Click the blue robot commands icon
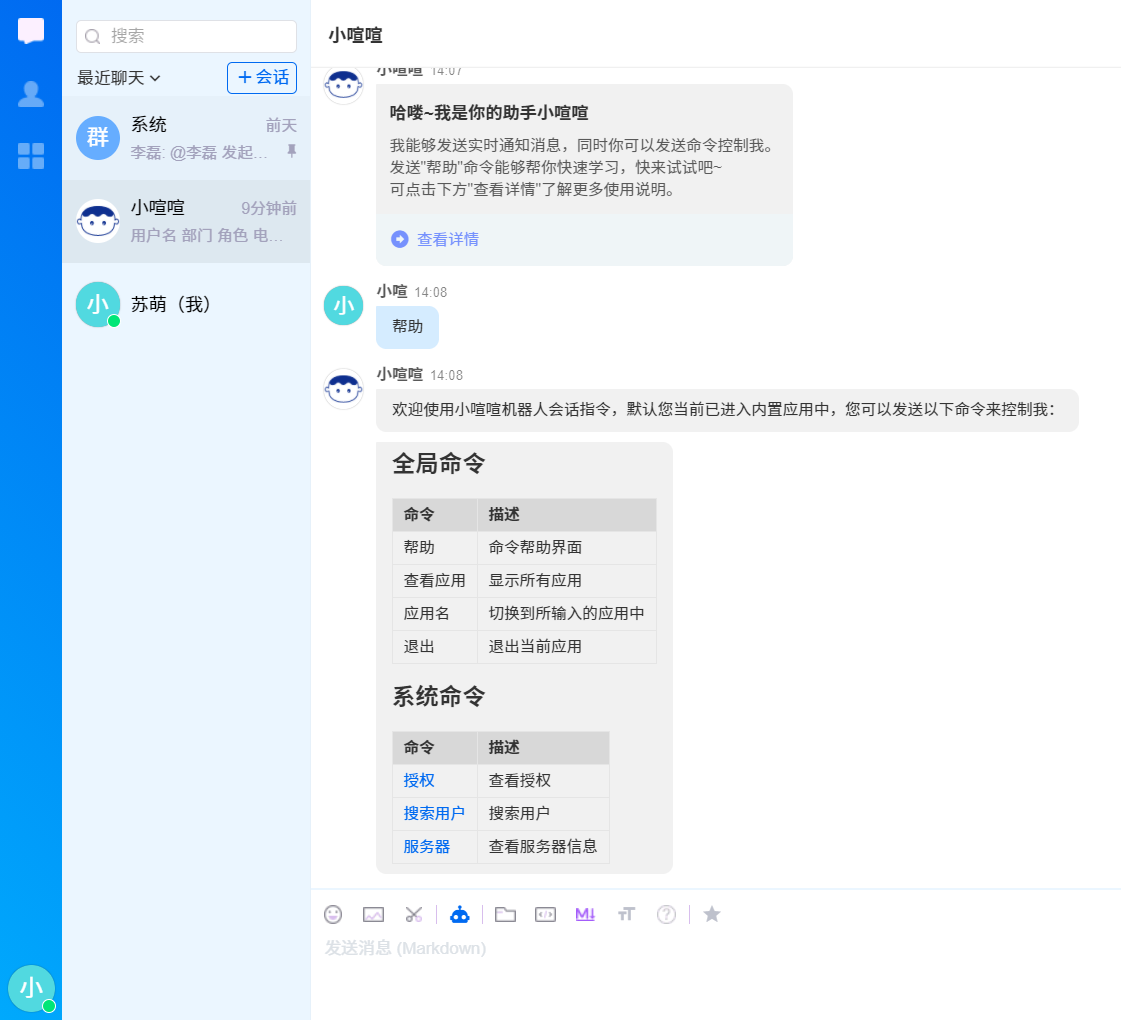1121x1020 pixels. click(459, 914)
